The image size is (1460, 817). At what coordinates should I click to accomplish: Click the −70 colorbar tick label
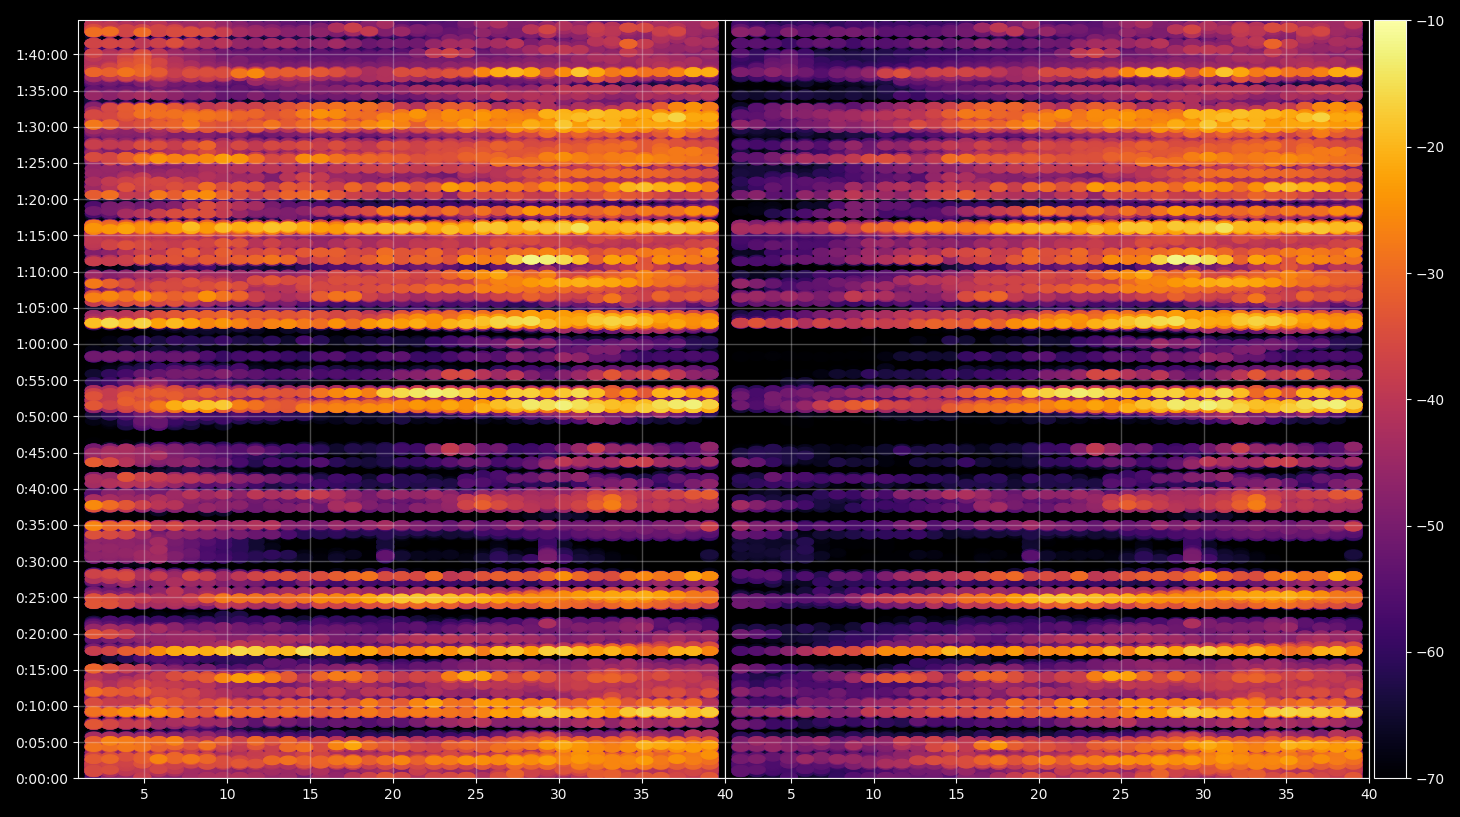(x=1430, y=779)
